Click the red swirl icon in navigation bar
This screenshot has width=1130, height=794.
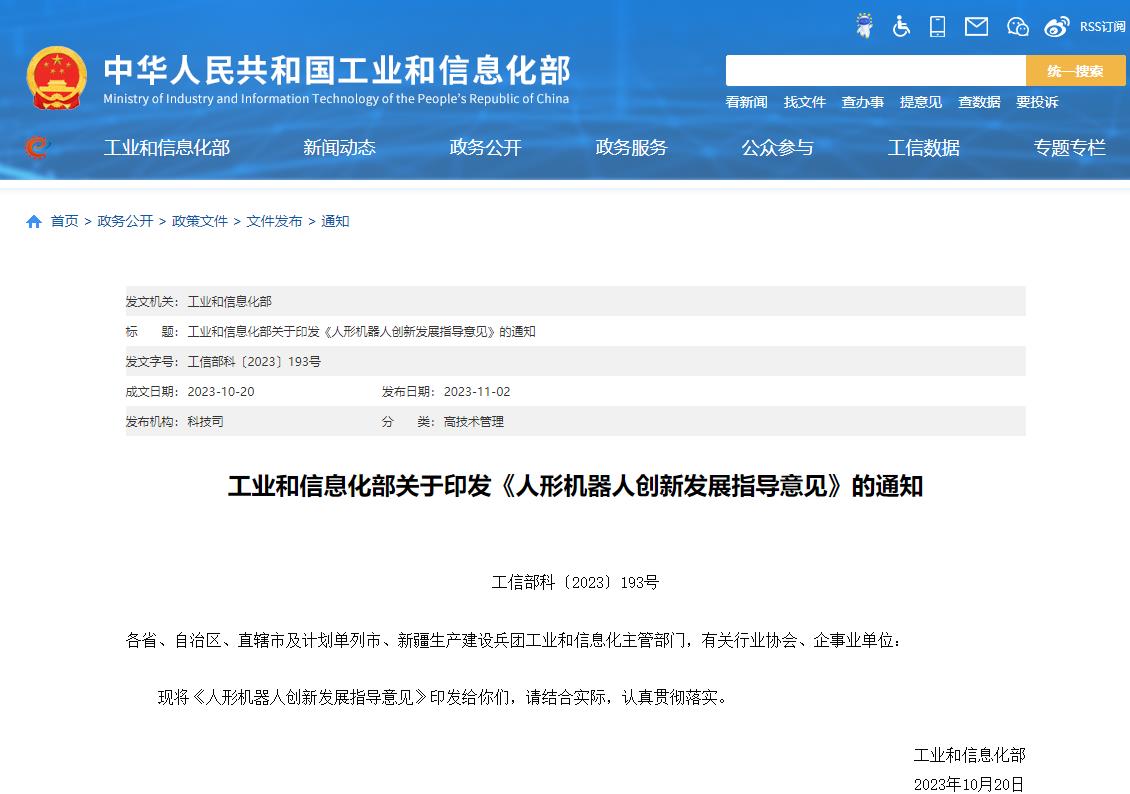coord(36,147)
